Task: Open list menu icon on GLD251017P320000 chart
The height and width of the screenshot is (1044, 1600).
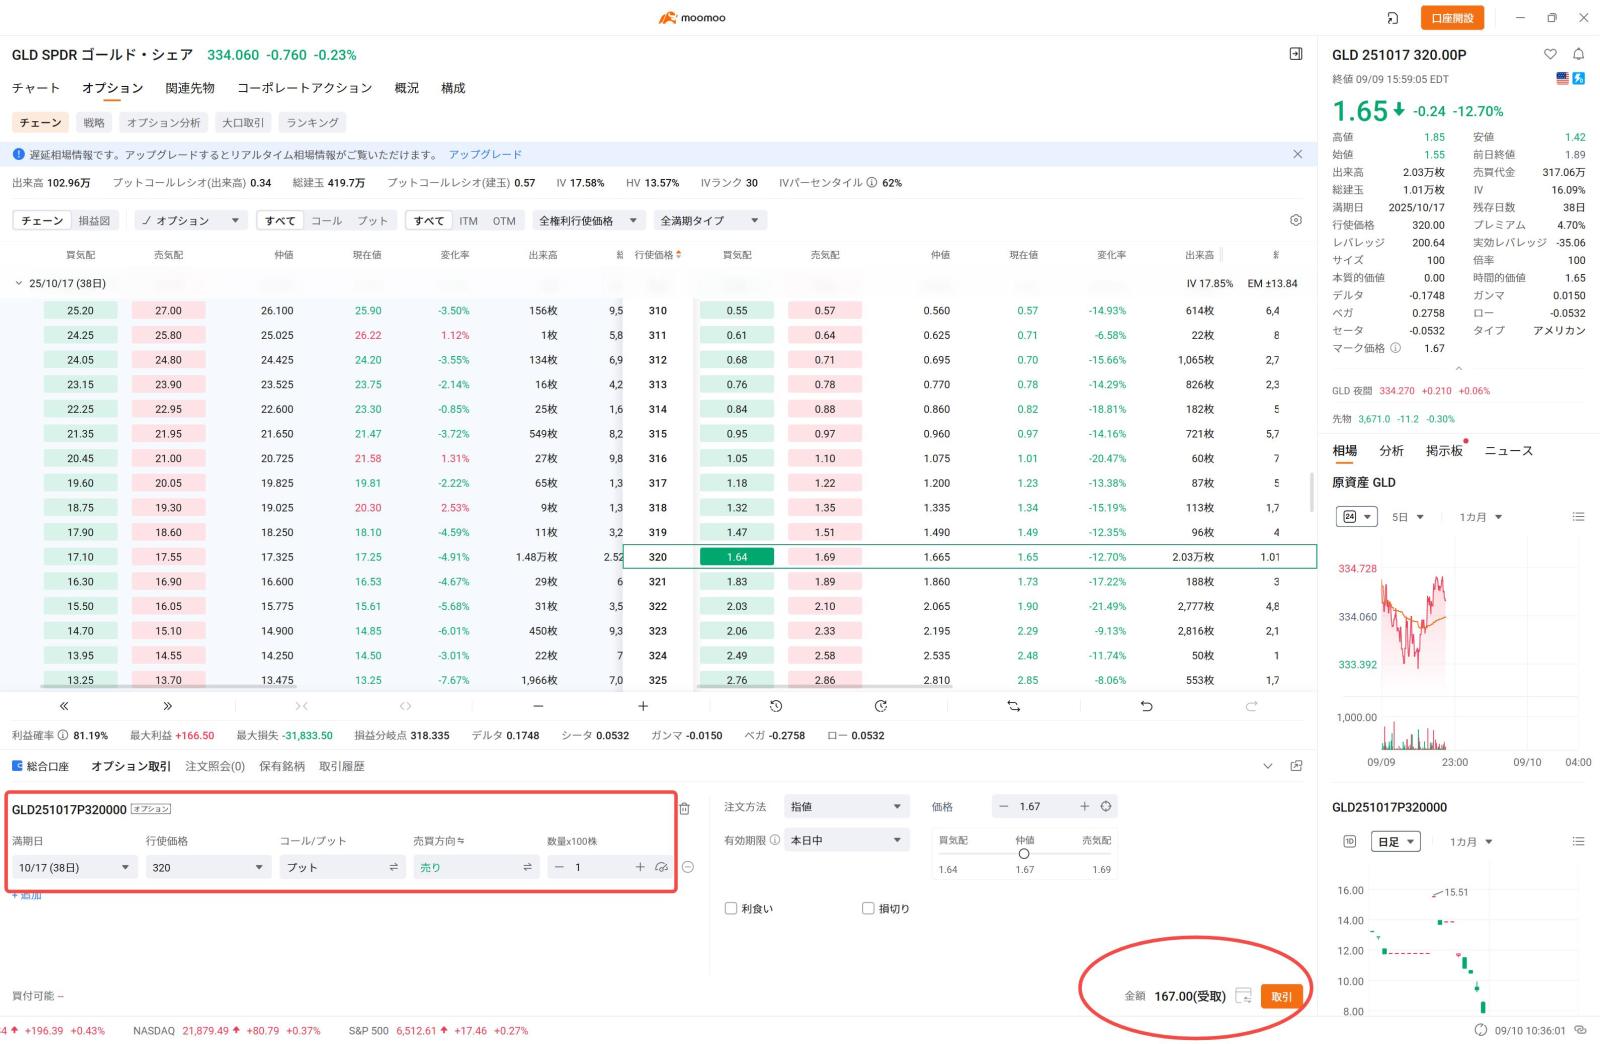Action: pos(1578,842)
